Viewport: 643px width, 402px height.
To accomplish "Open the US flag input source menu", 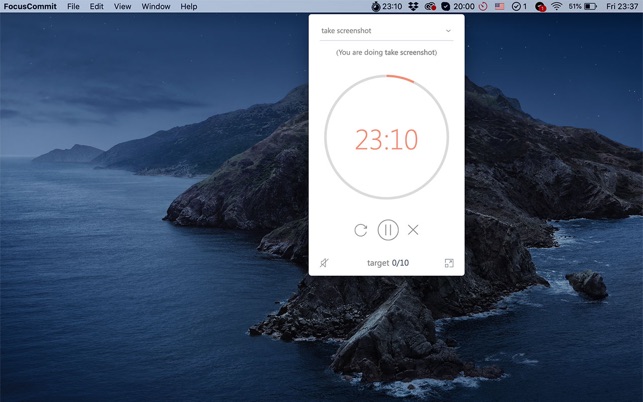I will (499, 7).
